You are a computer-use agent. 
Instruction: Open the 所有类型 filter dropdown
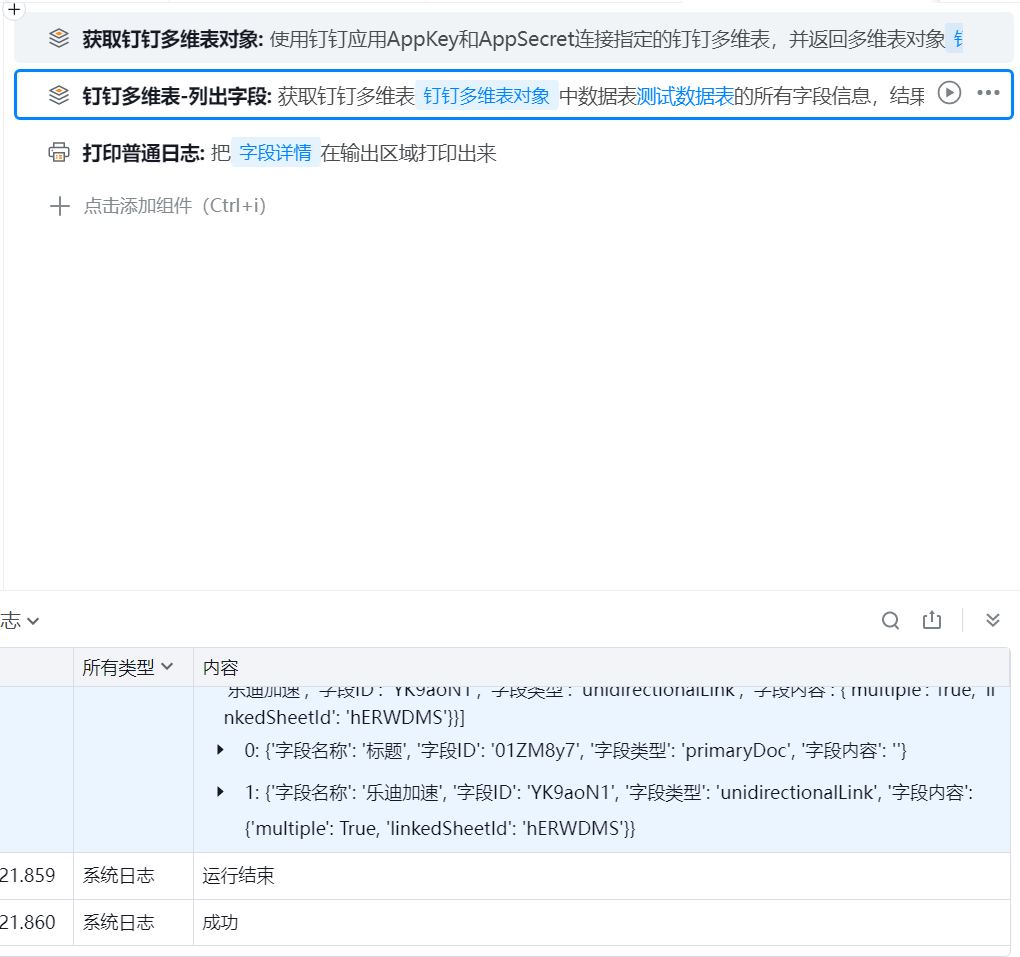point(127,667)
